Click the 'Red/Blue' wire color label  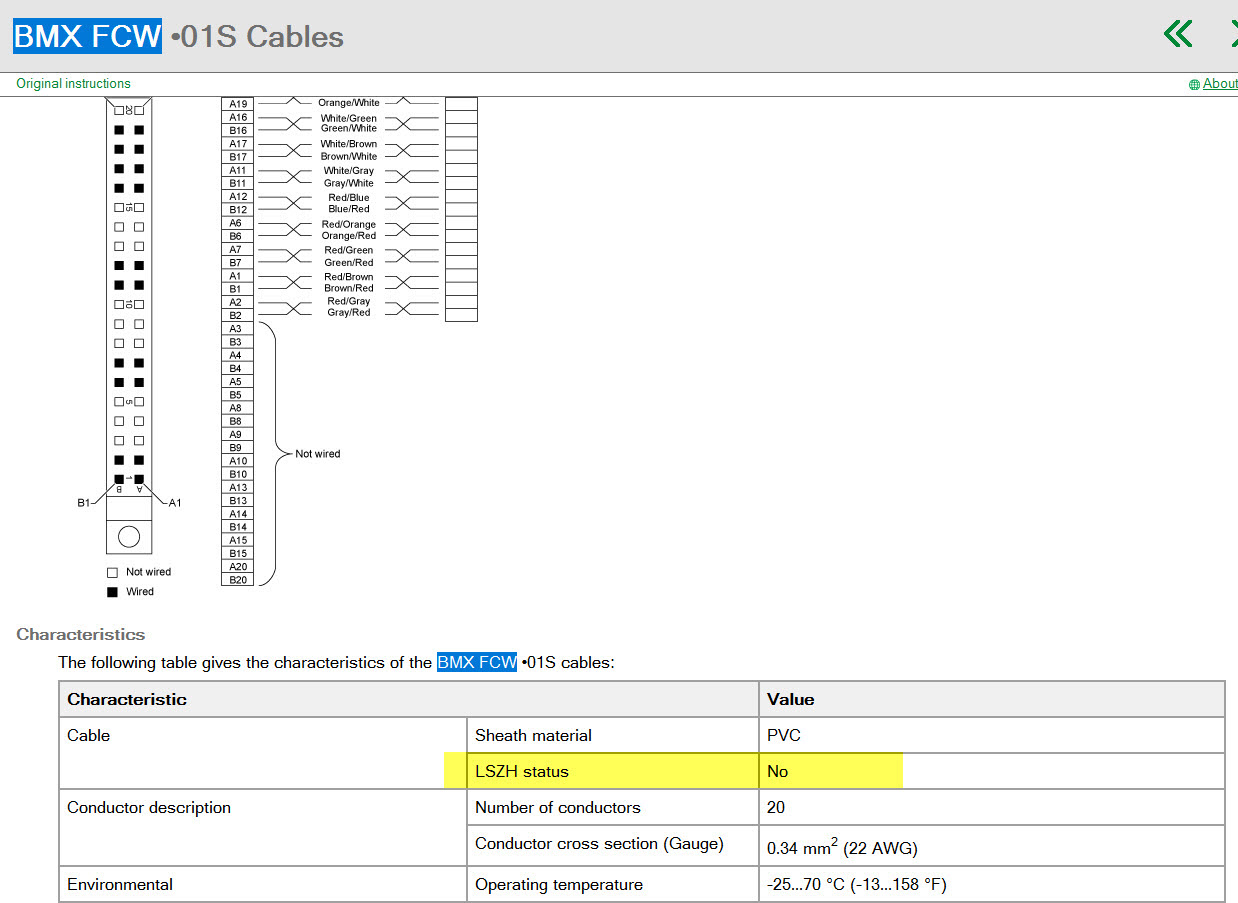[349, 197]
